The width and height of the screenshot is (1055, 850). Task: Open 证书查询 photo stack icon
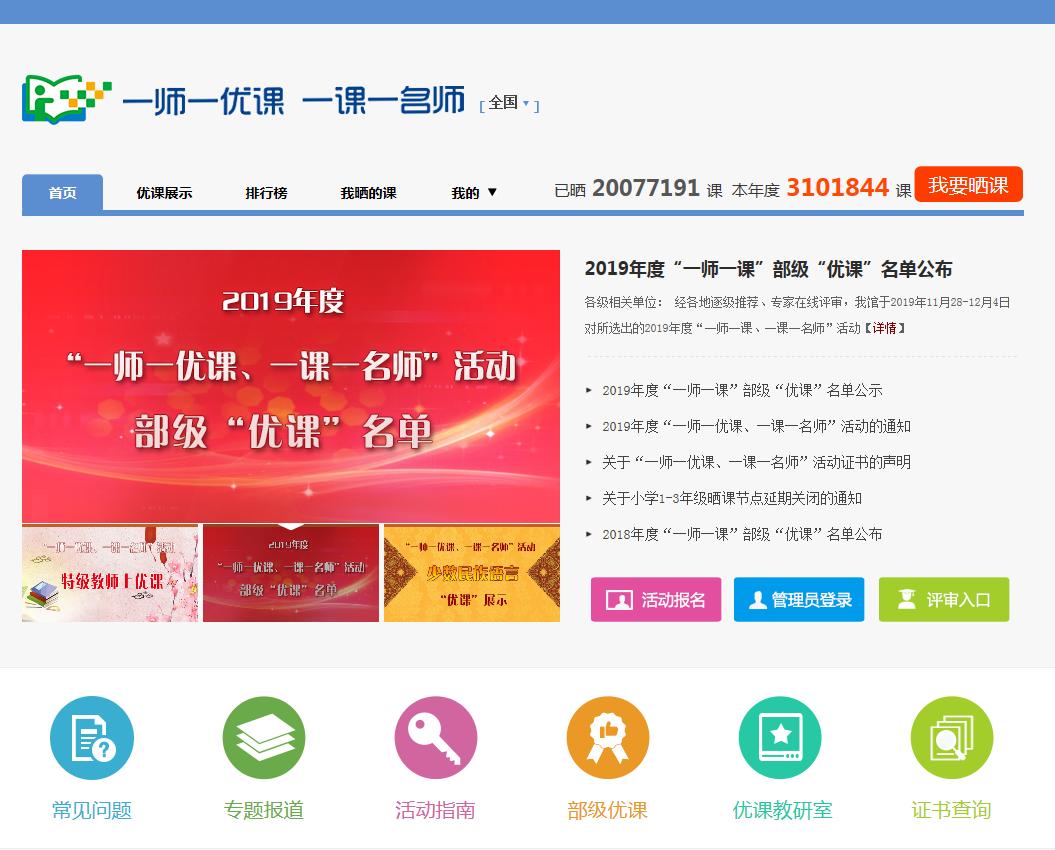click(x=951, y=737)
